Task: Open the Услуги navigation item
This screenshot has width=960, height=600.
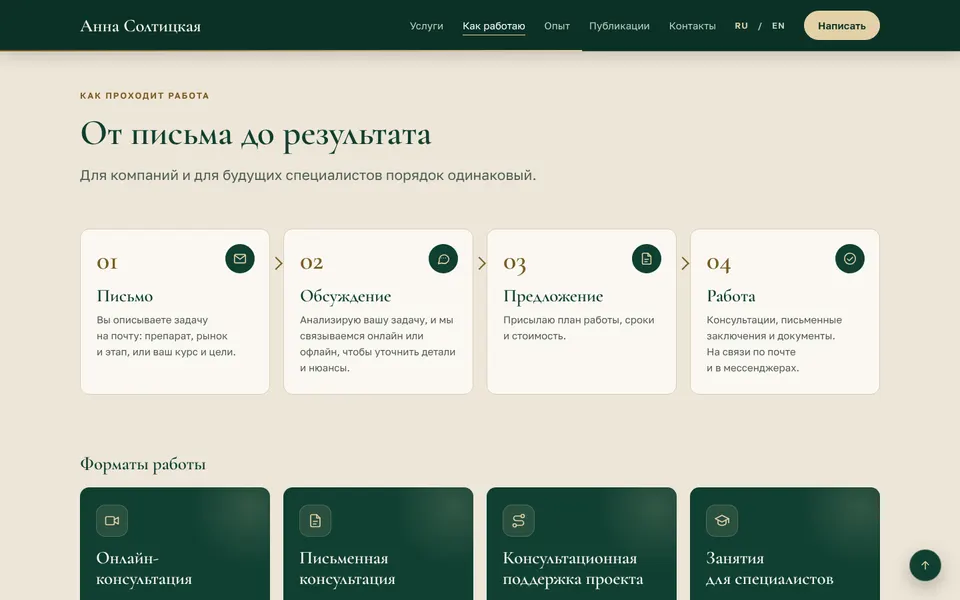Action: (426, 26)
